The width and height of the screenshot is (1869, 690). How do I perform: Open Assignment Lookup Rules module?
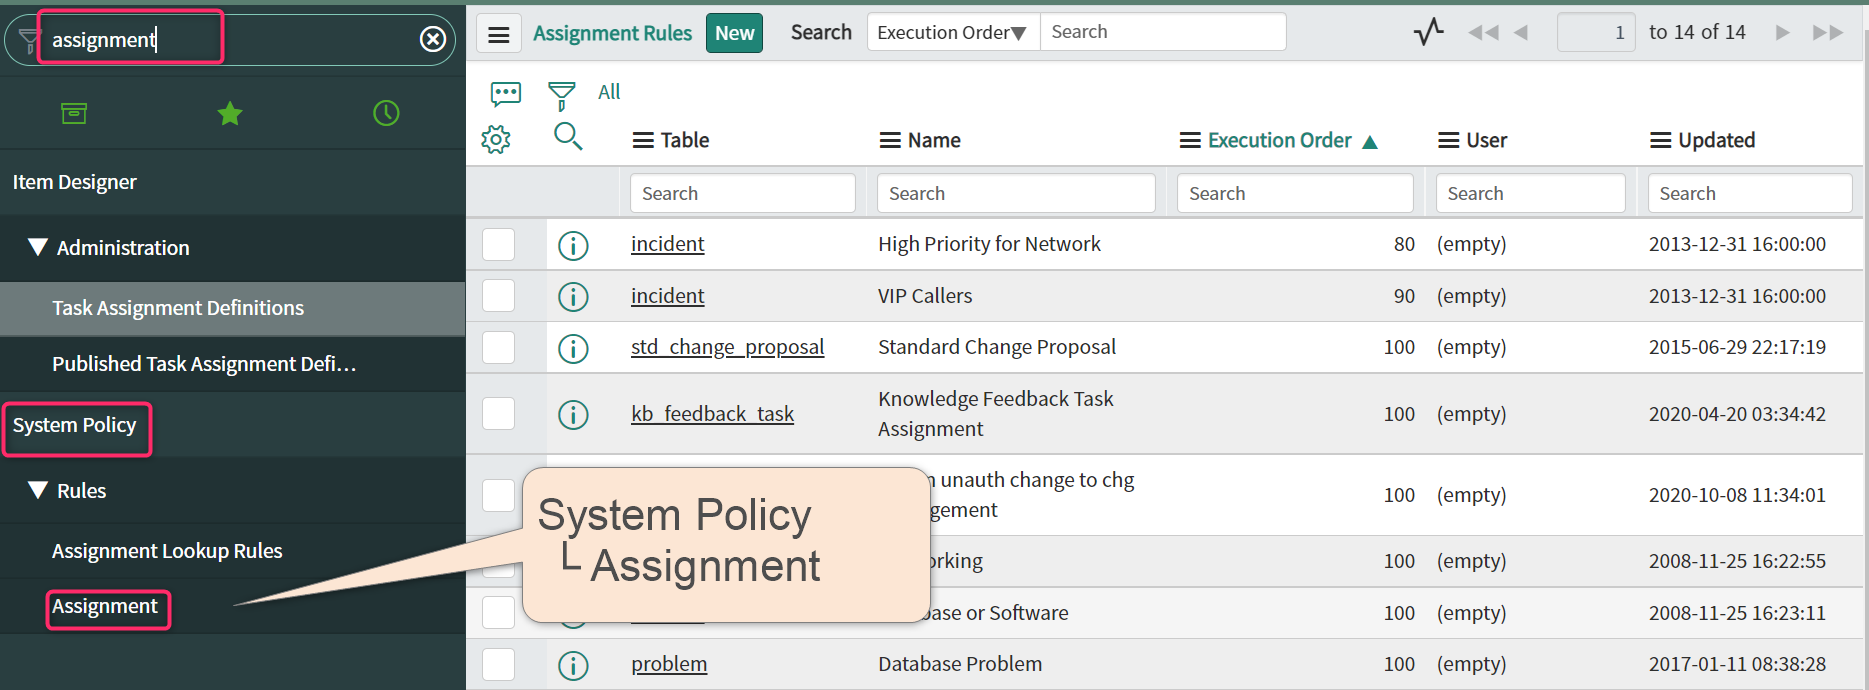point(167,551)
